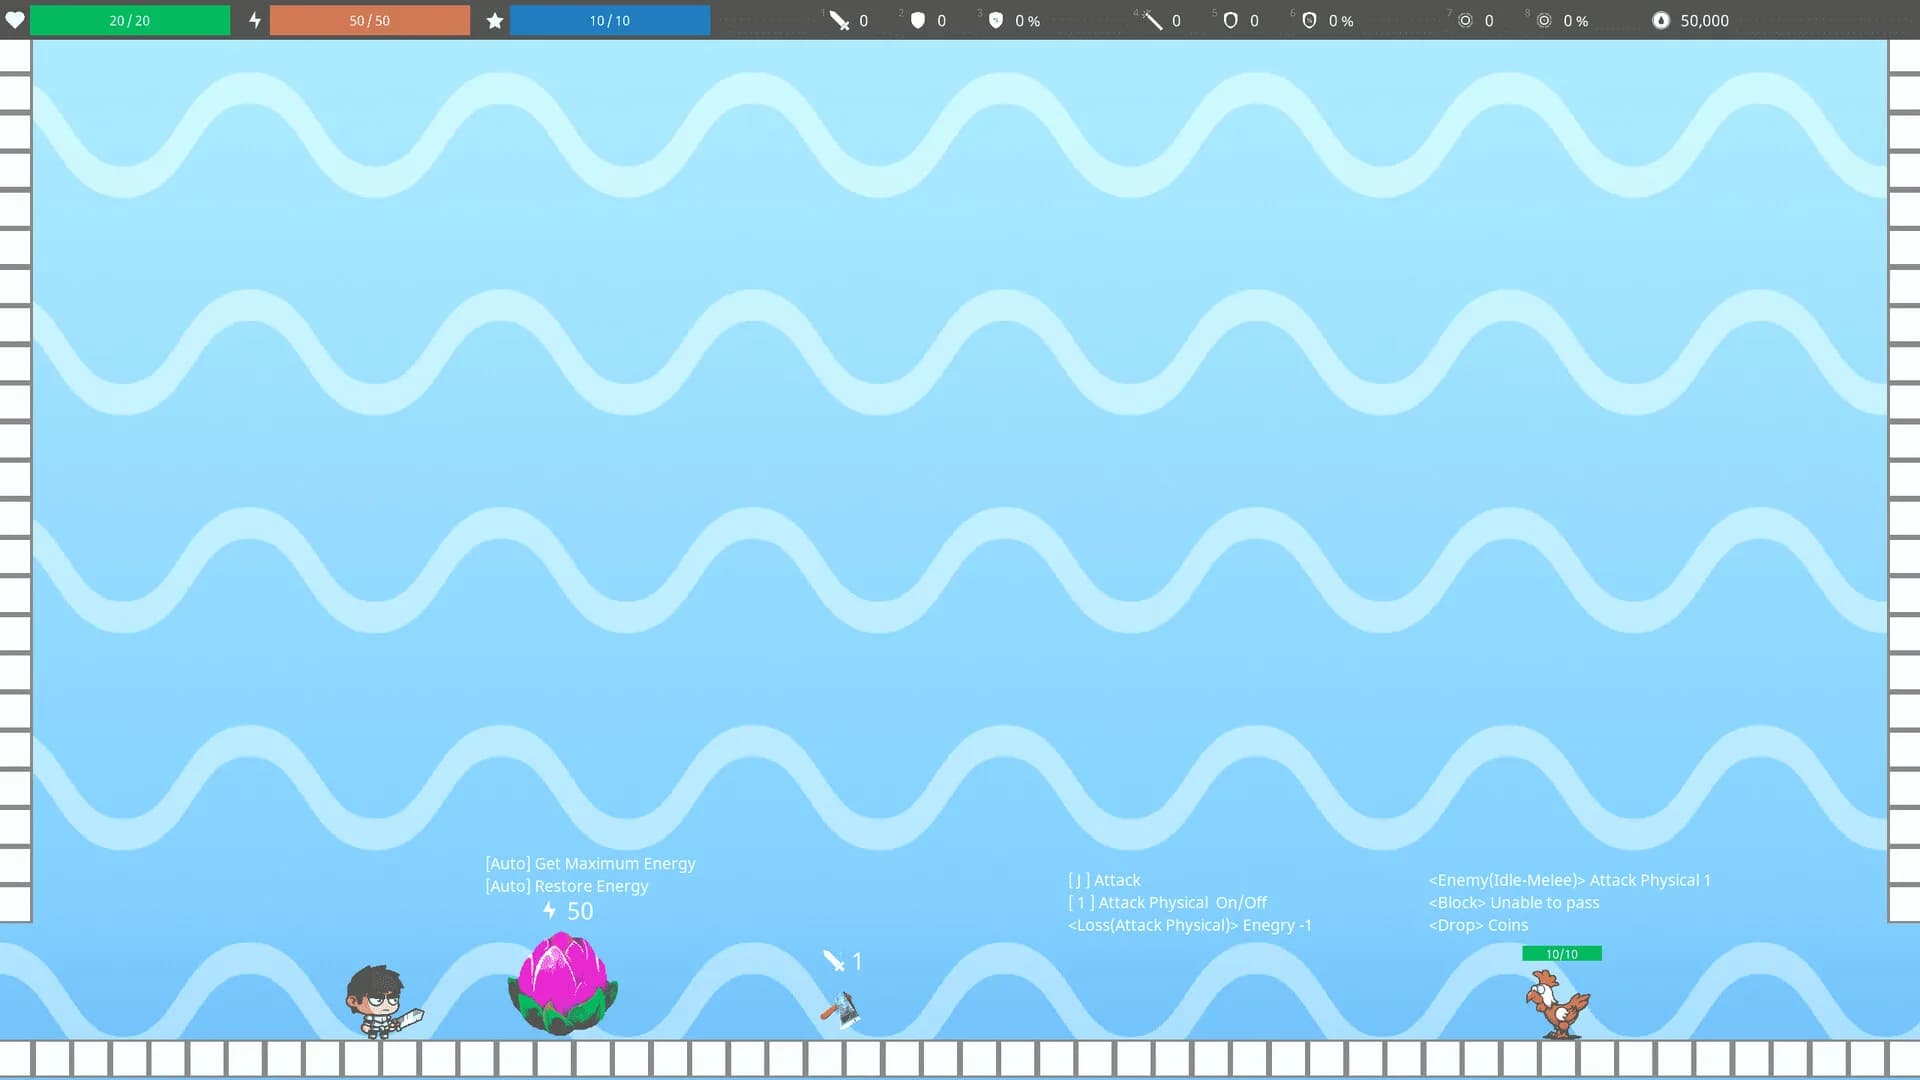Image resolution: width=1920 pixels, height=1080 pixels.
Task: Click the green 20/20 health bar
Action: pos(130,20)
